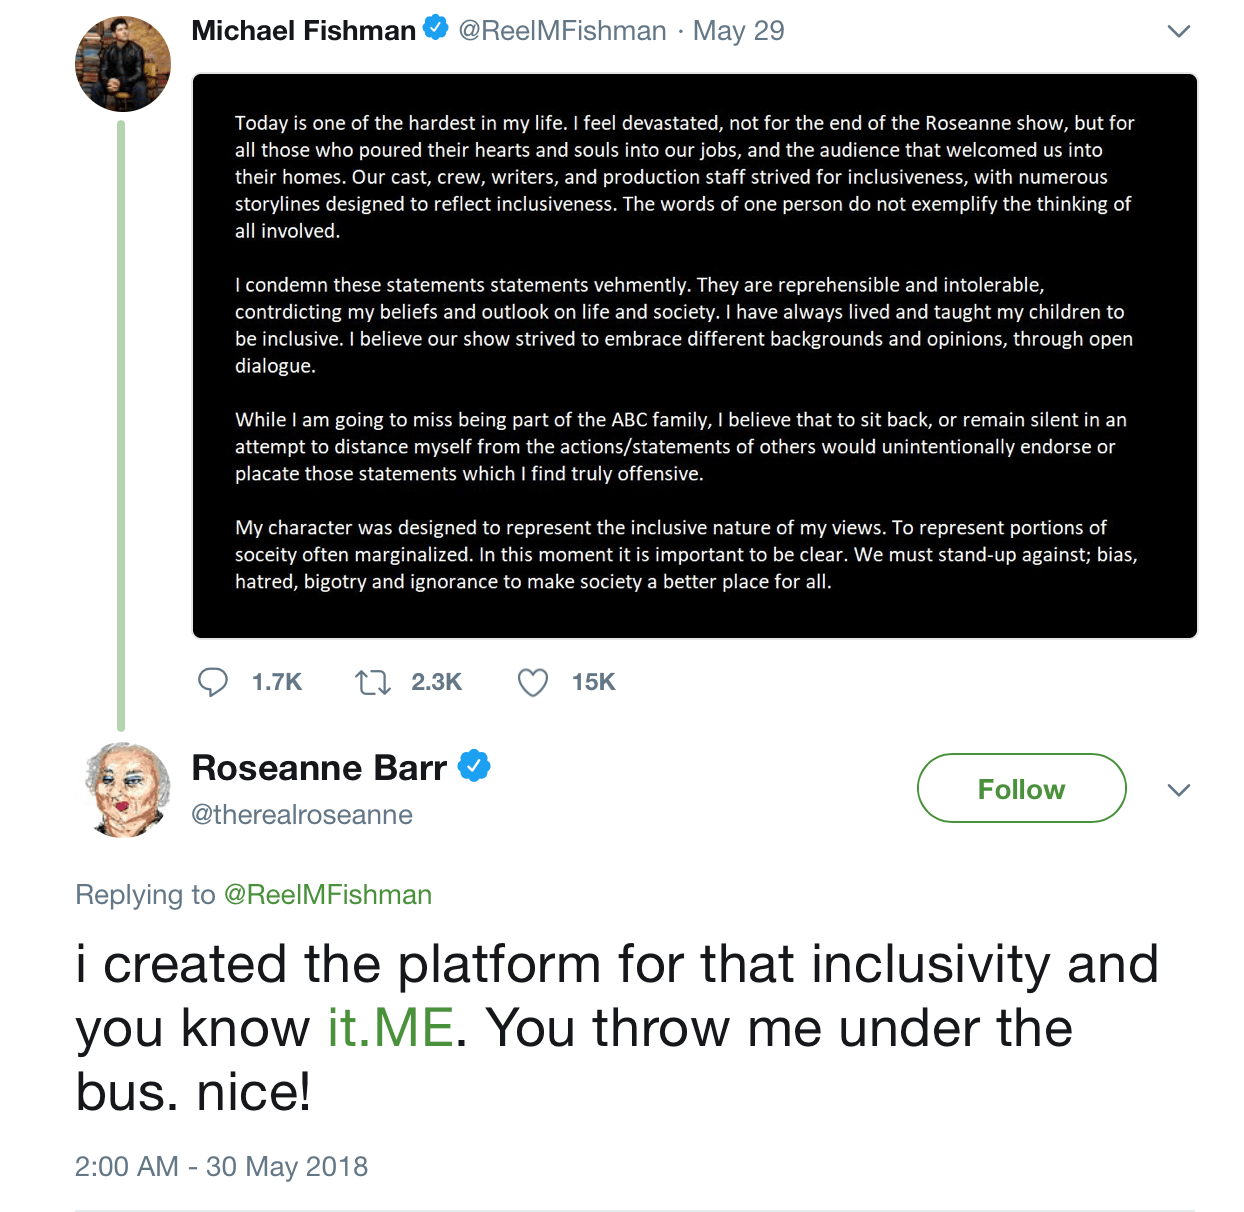Click Michael Fishman's verified badge

[435, 29]
